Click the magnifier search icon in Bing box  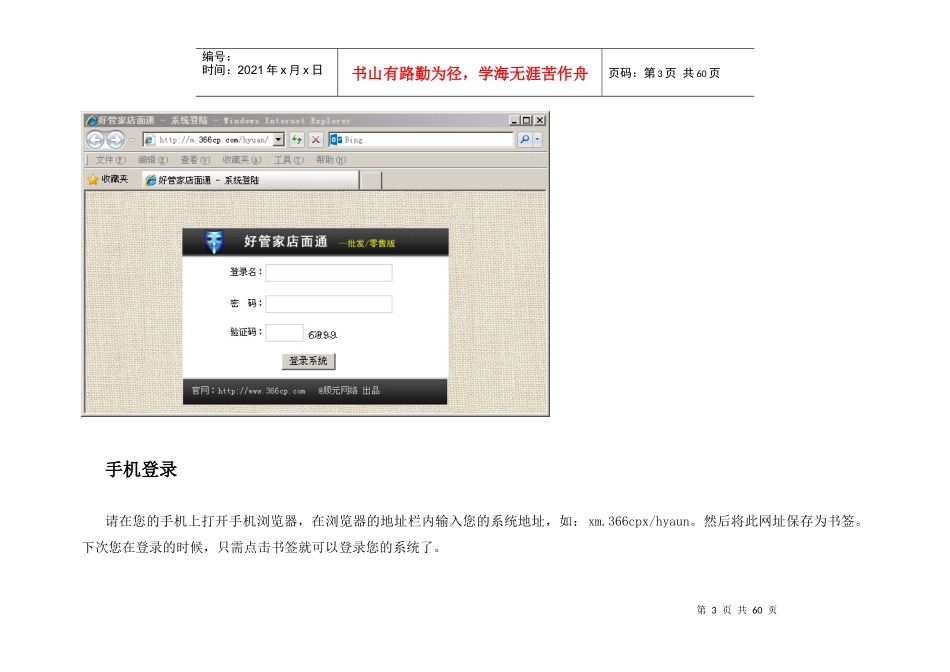tap(524, 139)
